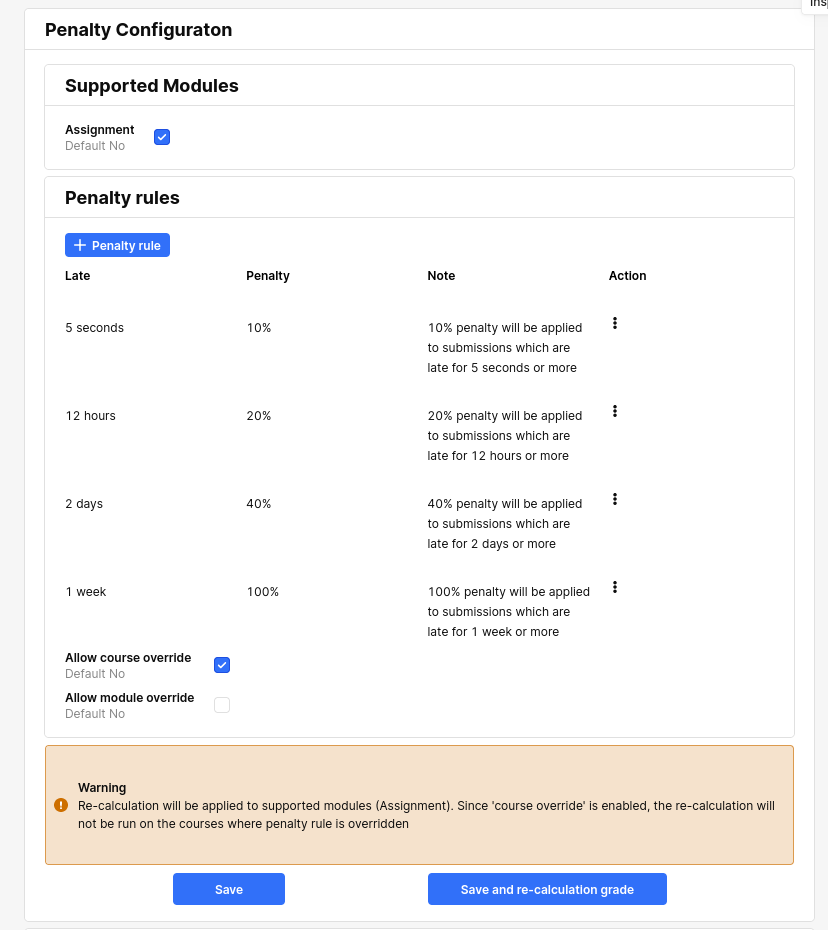Click plus icon on Penalty rule button
This screenshot has height=930, width=828.
click(79, 245)
